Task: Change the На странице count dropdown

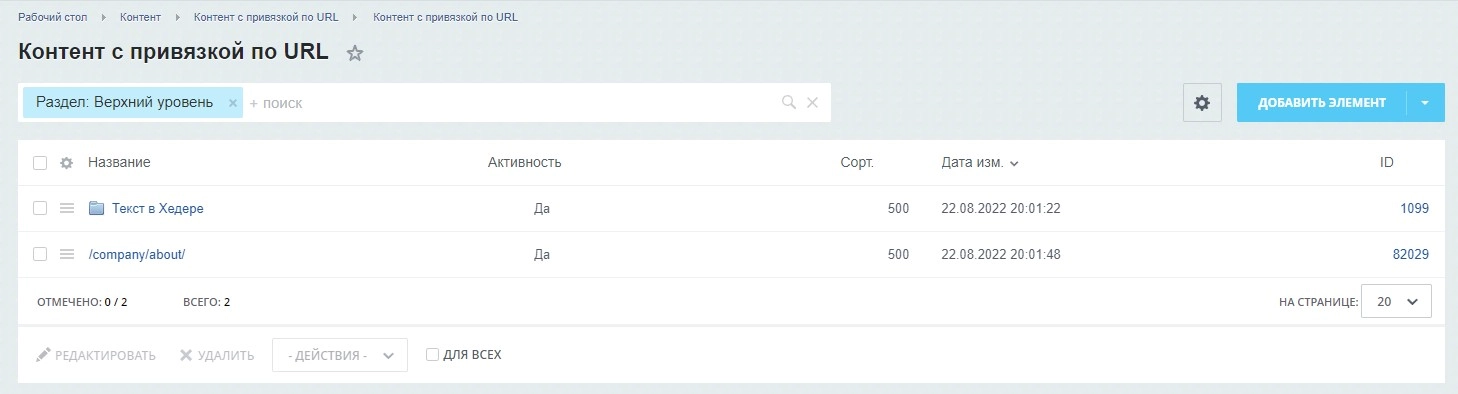Action: [x=1396, y=301]
